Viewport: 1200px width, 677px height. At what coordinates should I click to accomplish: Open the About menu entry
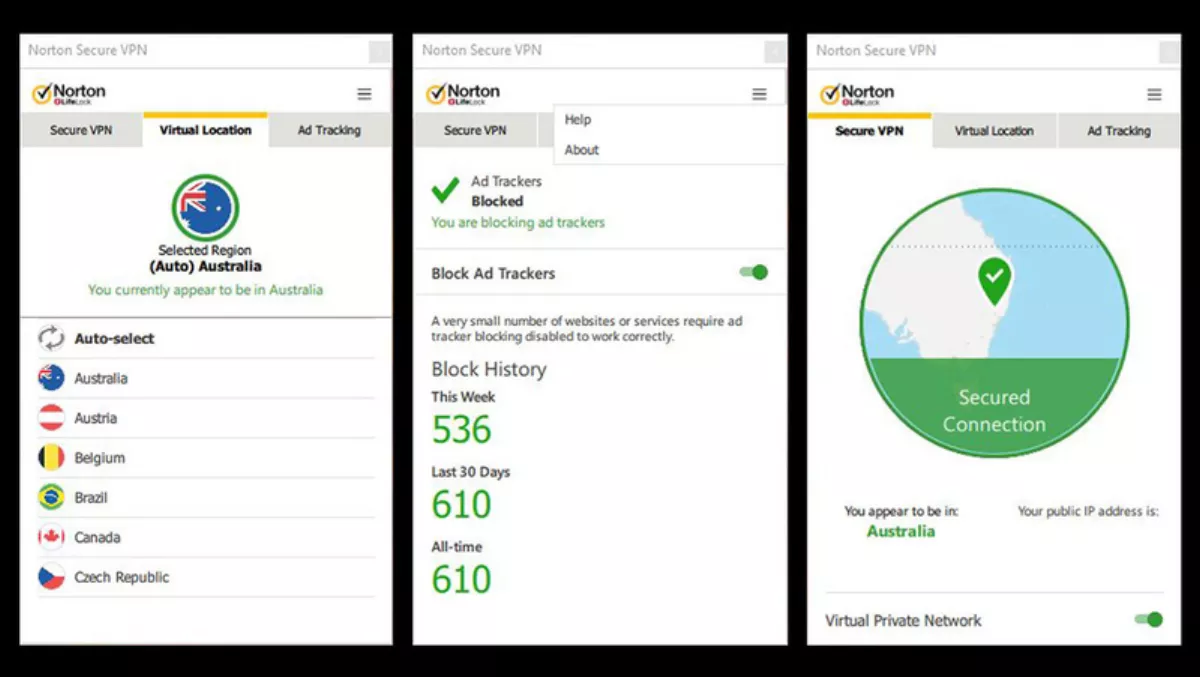[x=581, y=150]
